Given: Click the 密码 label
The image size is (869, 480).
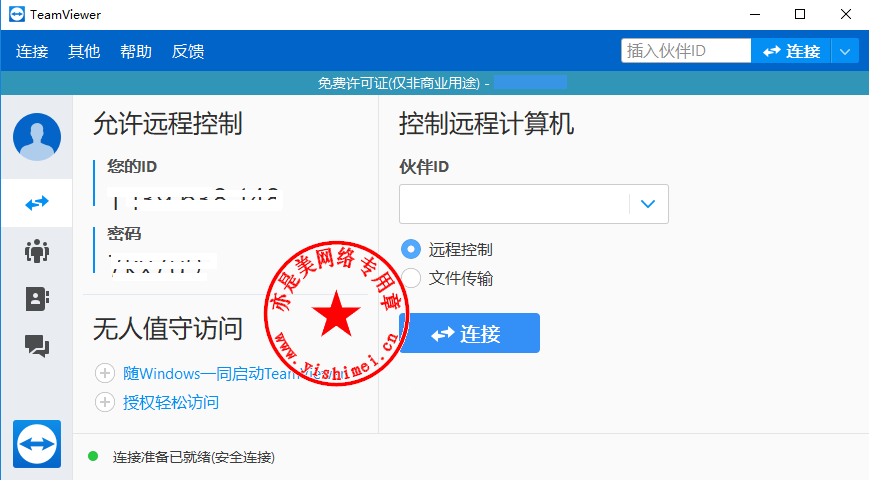Looking at the screenshot, I should coord(124,233).
